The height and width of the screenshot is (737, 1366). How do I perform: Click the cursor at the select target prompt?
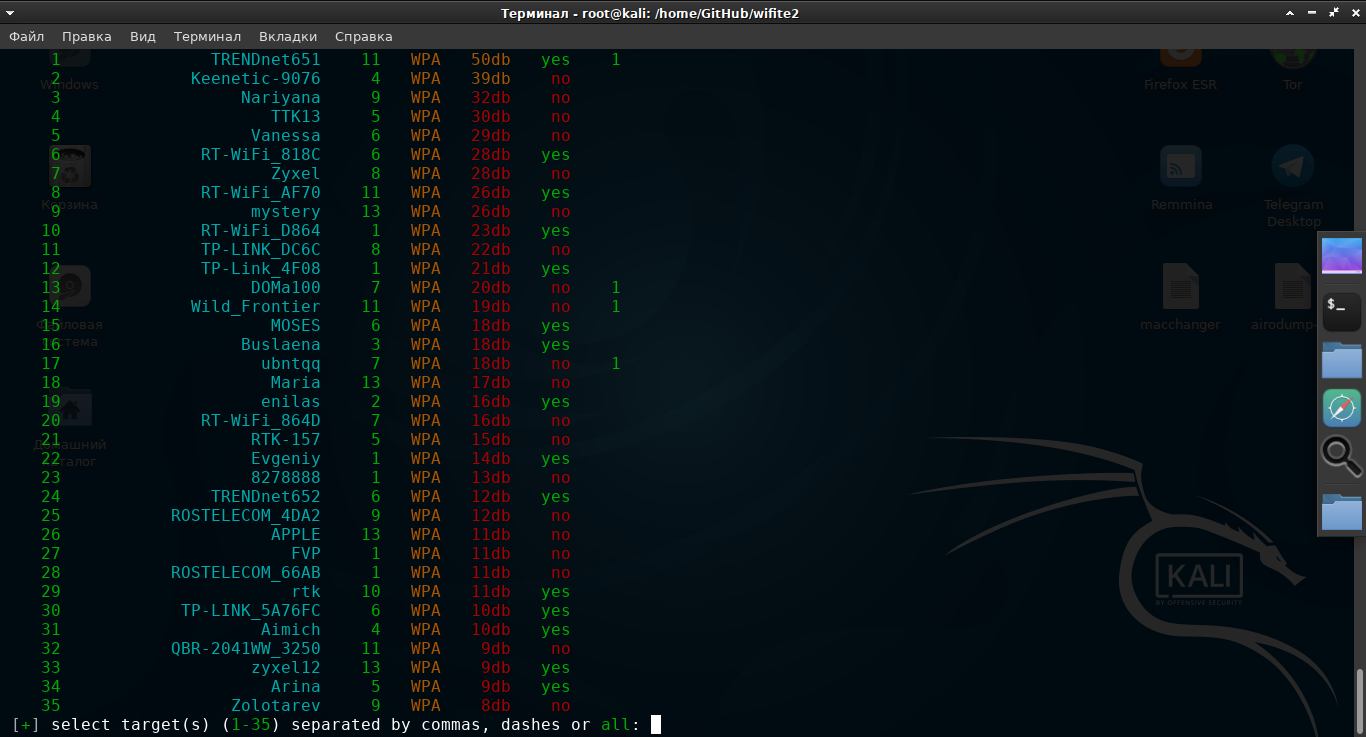[656, 725]
